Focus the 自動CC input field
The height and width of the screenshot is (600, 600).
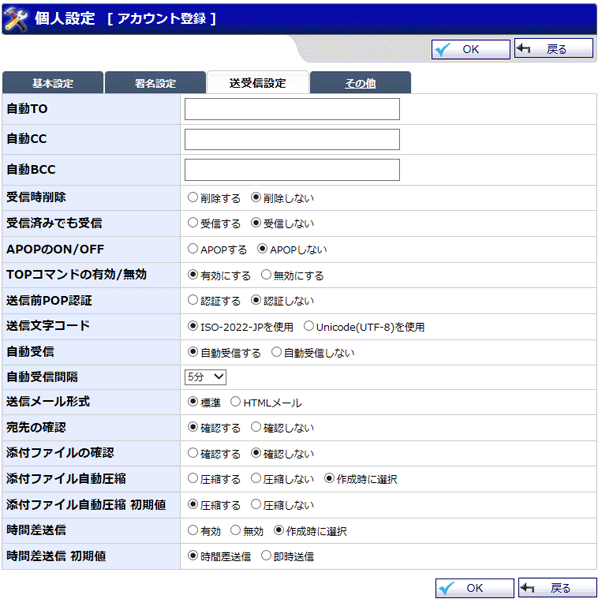pos(292,139)
